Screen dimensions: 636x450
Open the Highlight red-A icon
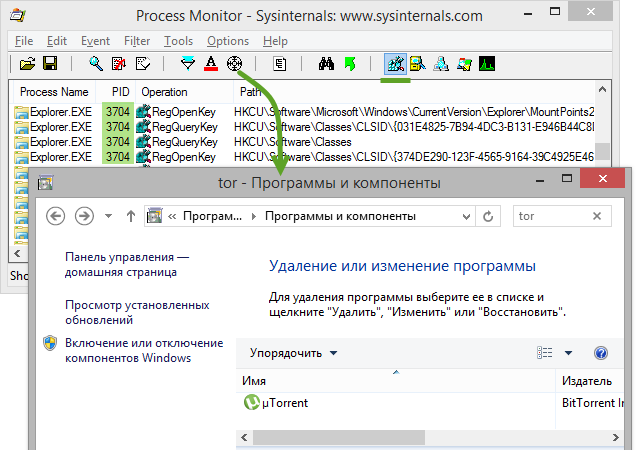pos(211,64)
